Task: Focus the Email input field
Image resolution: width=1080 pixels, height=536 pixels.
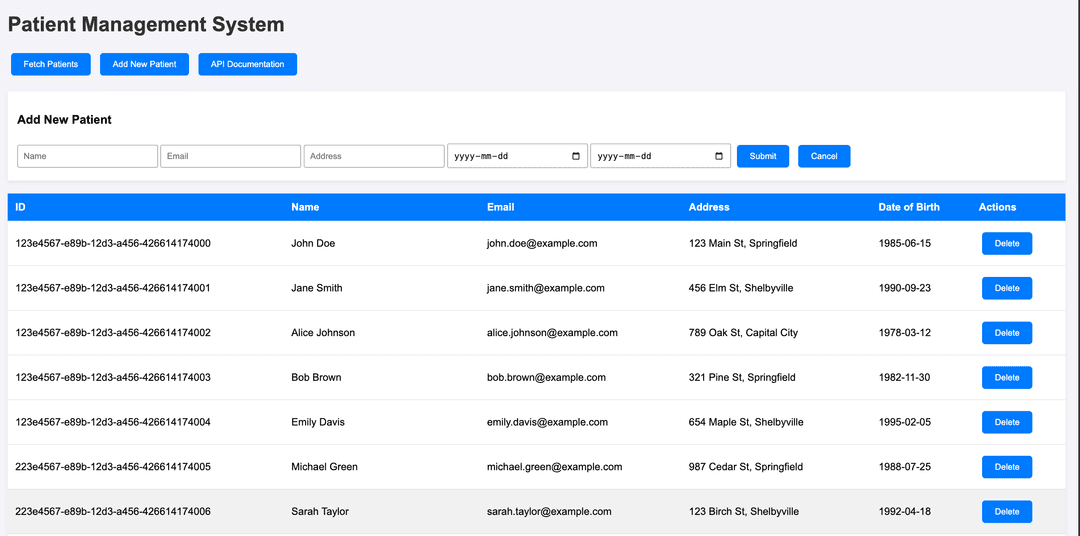Action: pyautogui.click(x=231, y=156)
